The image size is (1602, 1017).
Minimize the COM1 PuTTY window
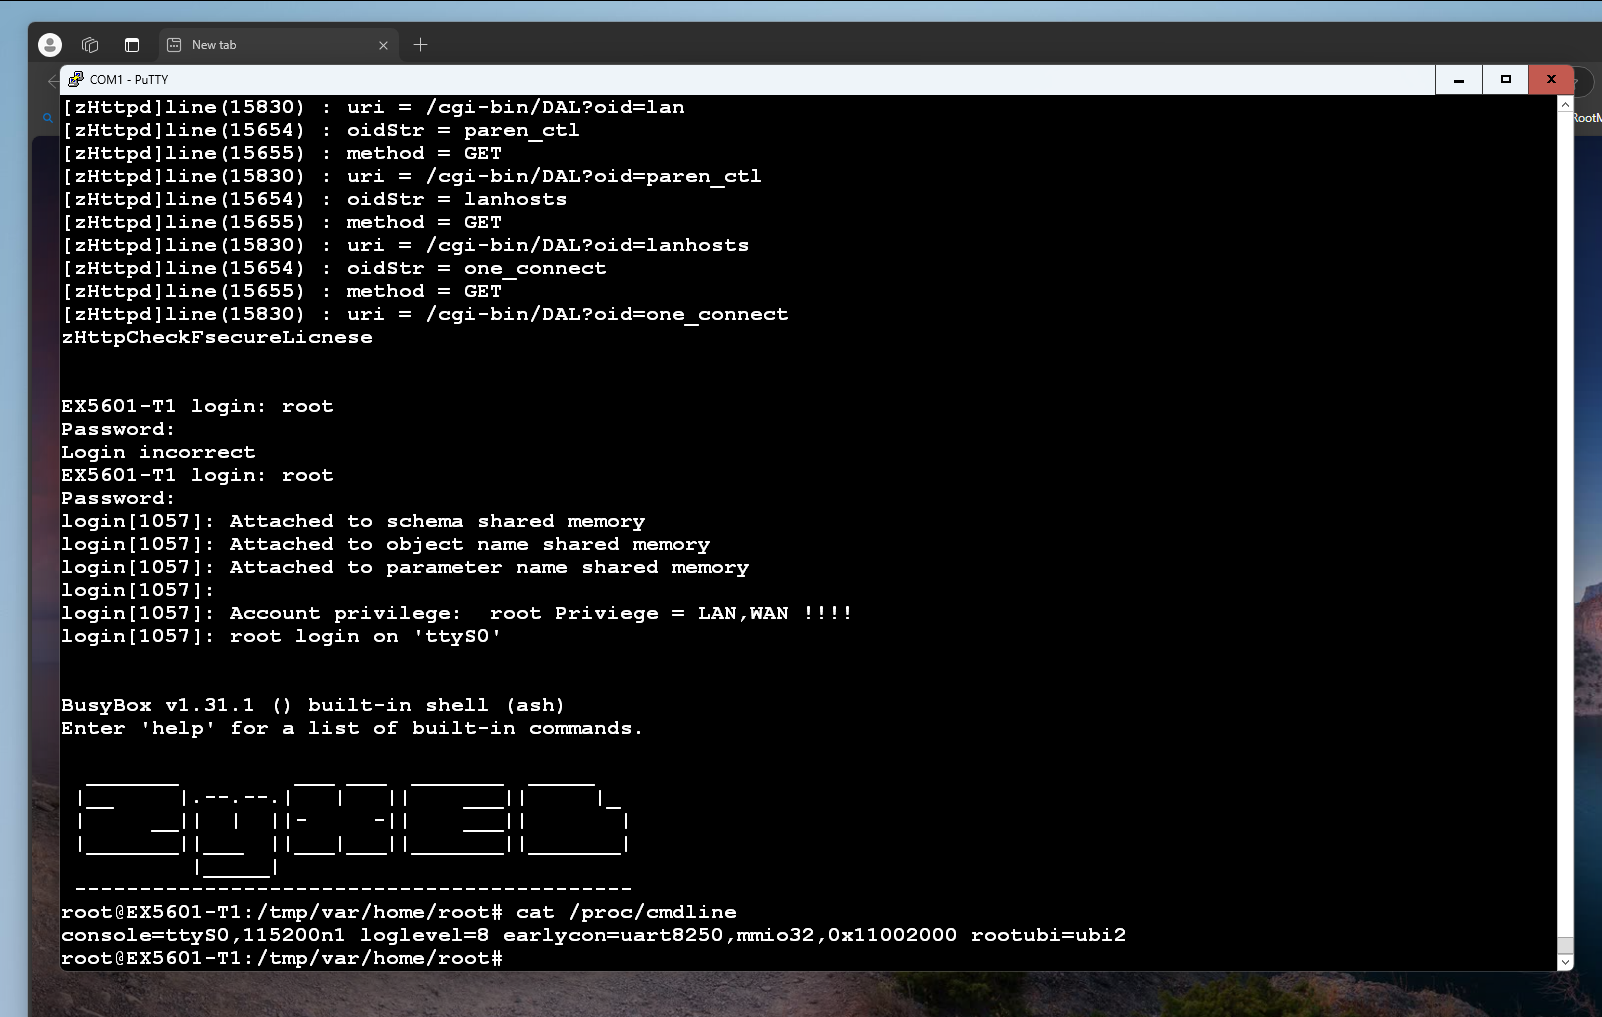(1459, 80)
